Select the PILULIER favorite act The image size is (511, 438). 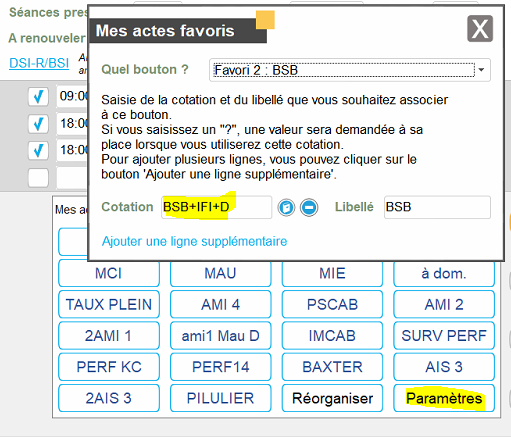pos(220,398)
